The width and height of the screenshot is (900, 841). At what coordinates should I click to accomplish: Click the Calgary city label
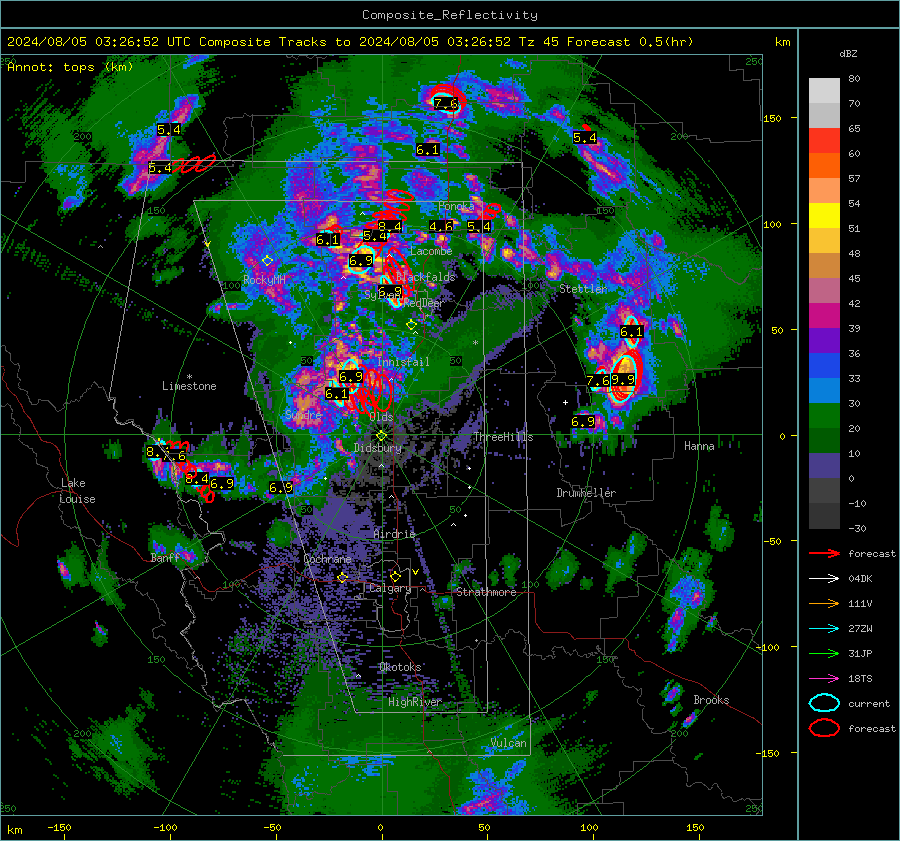(390, 588)
